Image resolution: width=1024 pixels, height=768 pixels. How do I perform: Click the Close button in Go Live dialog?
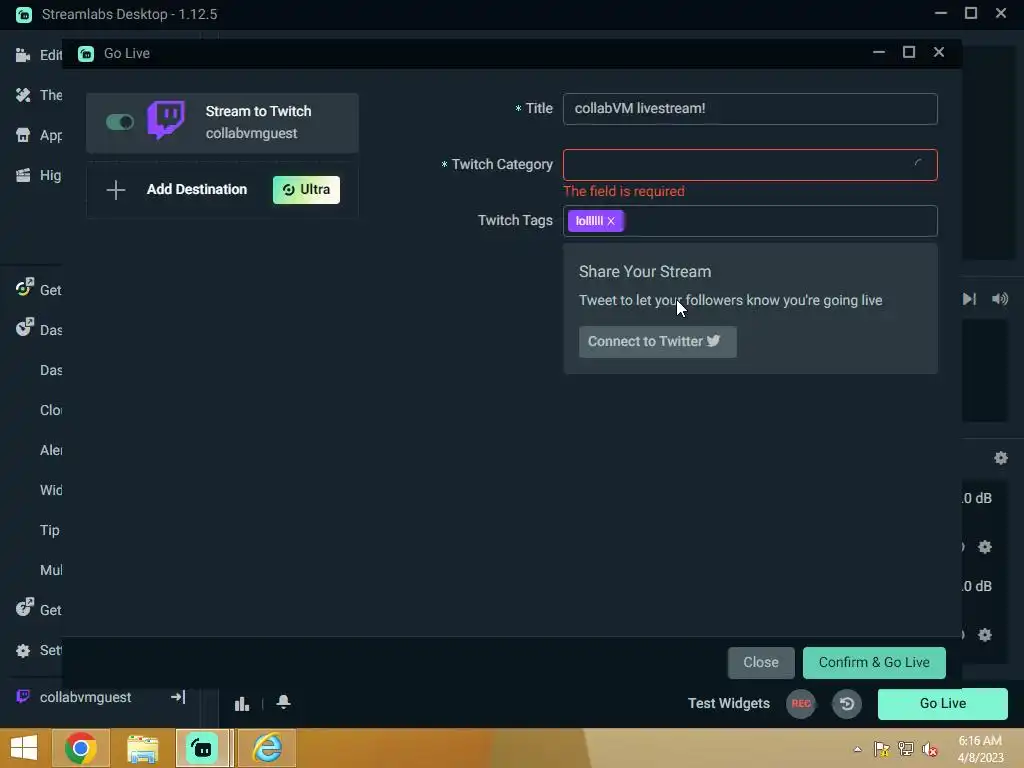tap(761, 662)
